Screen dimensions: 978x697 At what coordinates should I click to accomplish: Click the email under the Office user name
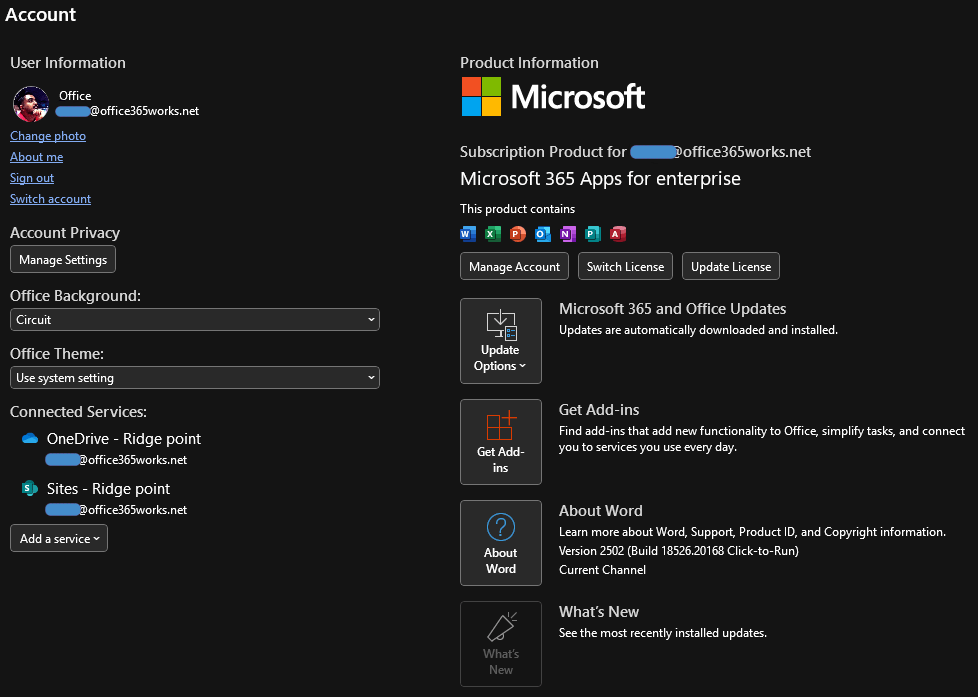pos(128,111)
